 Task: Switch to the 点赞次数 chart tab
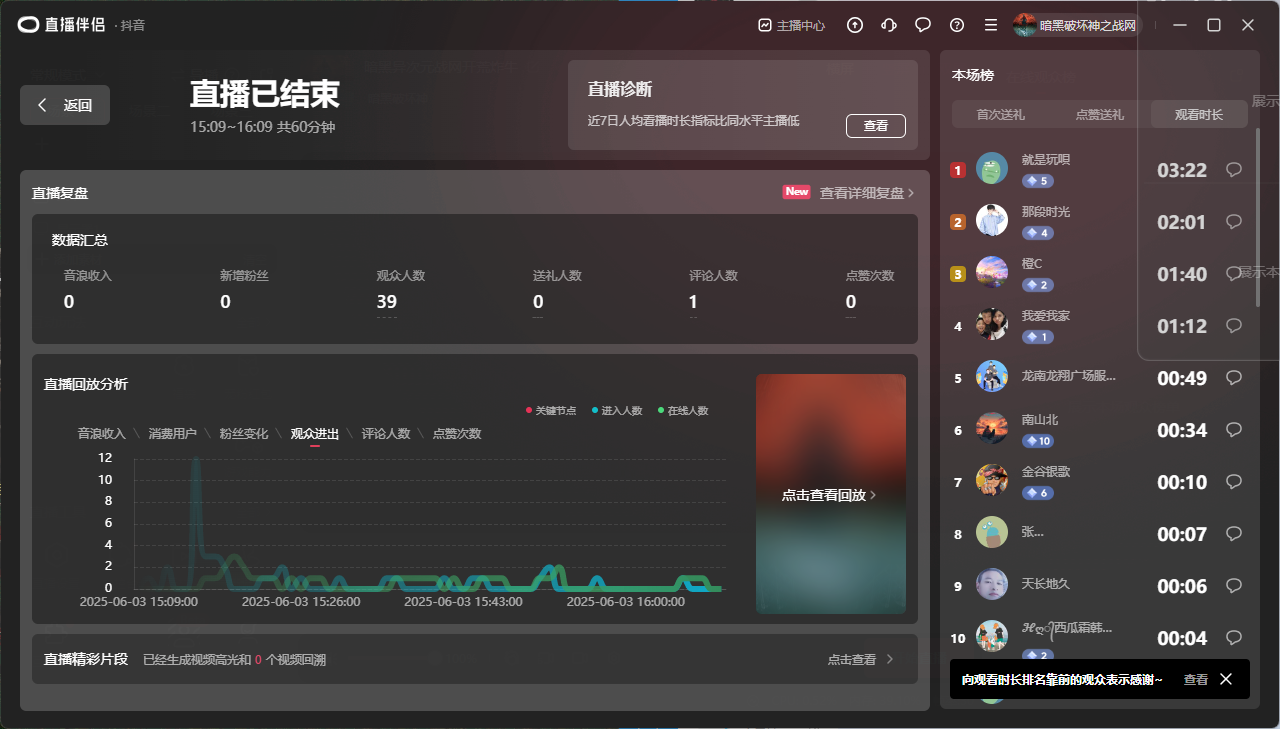457,434
